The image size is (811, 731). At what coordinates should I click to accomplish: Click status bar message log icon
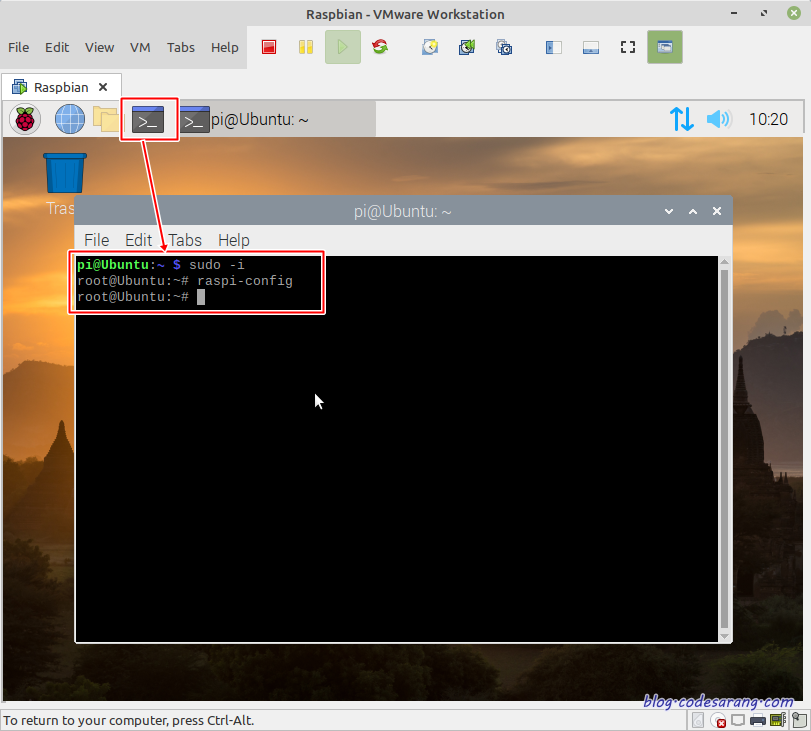799,720
